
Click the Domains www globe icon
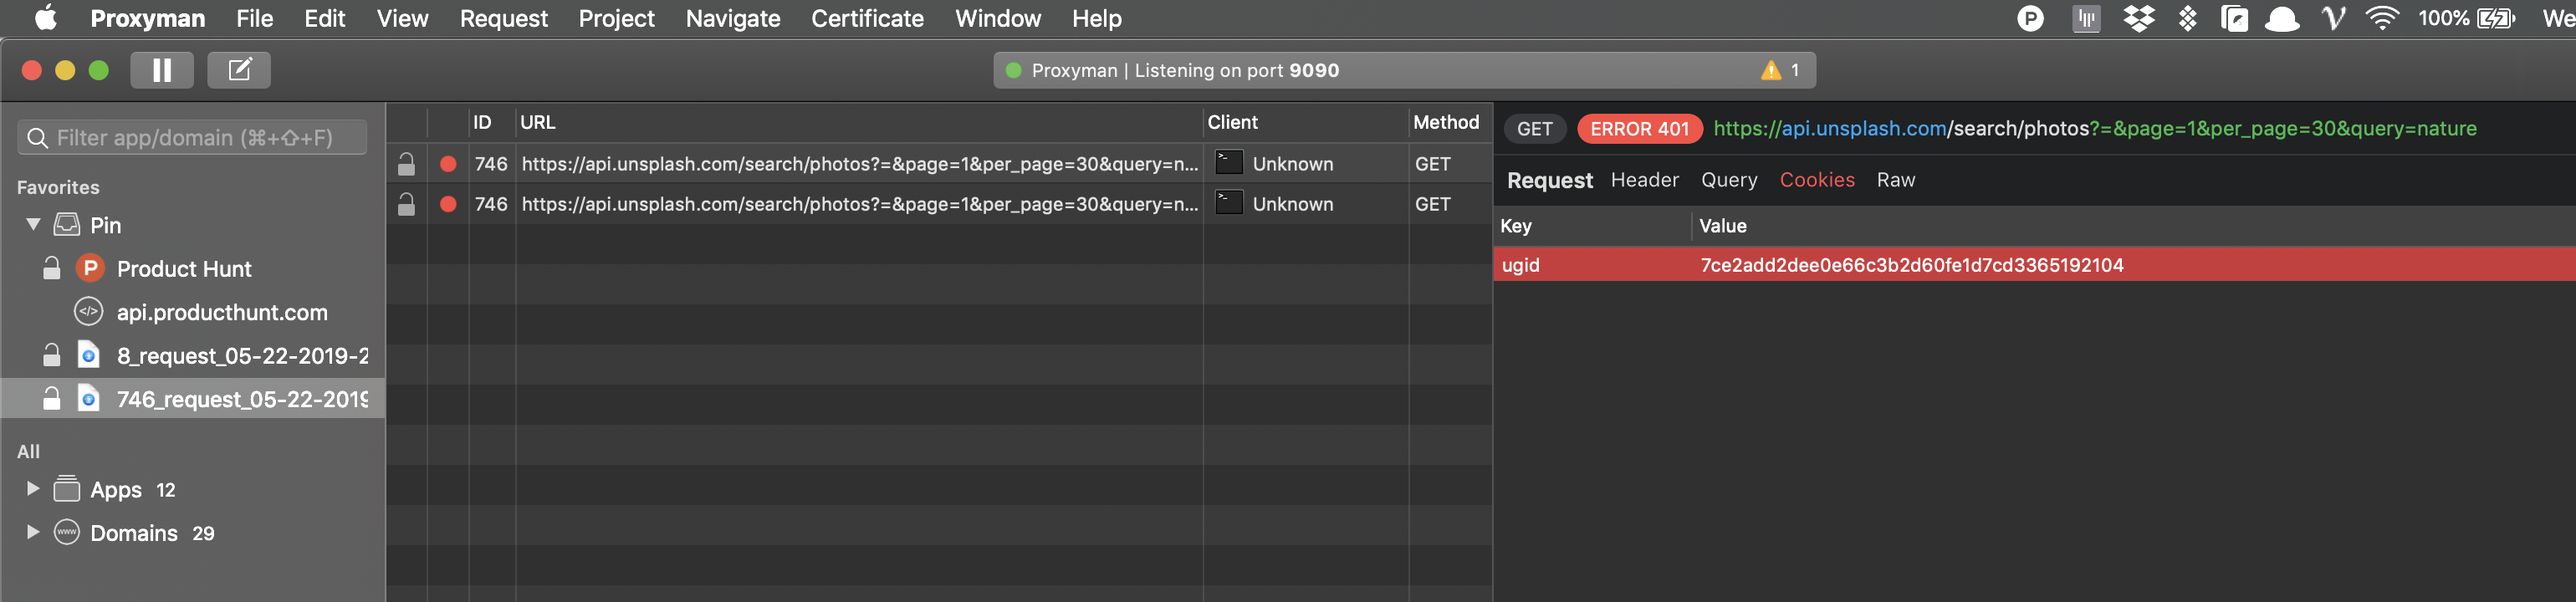click(67, 532)
